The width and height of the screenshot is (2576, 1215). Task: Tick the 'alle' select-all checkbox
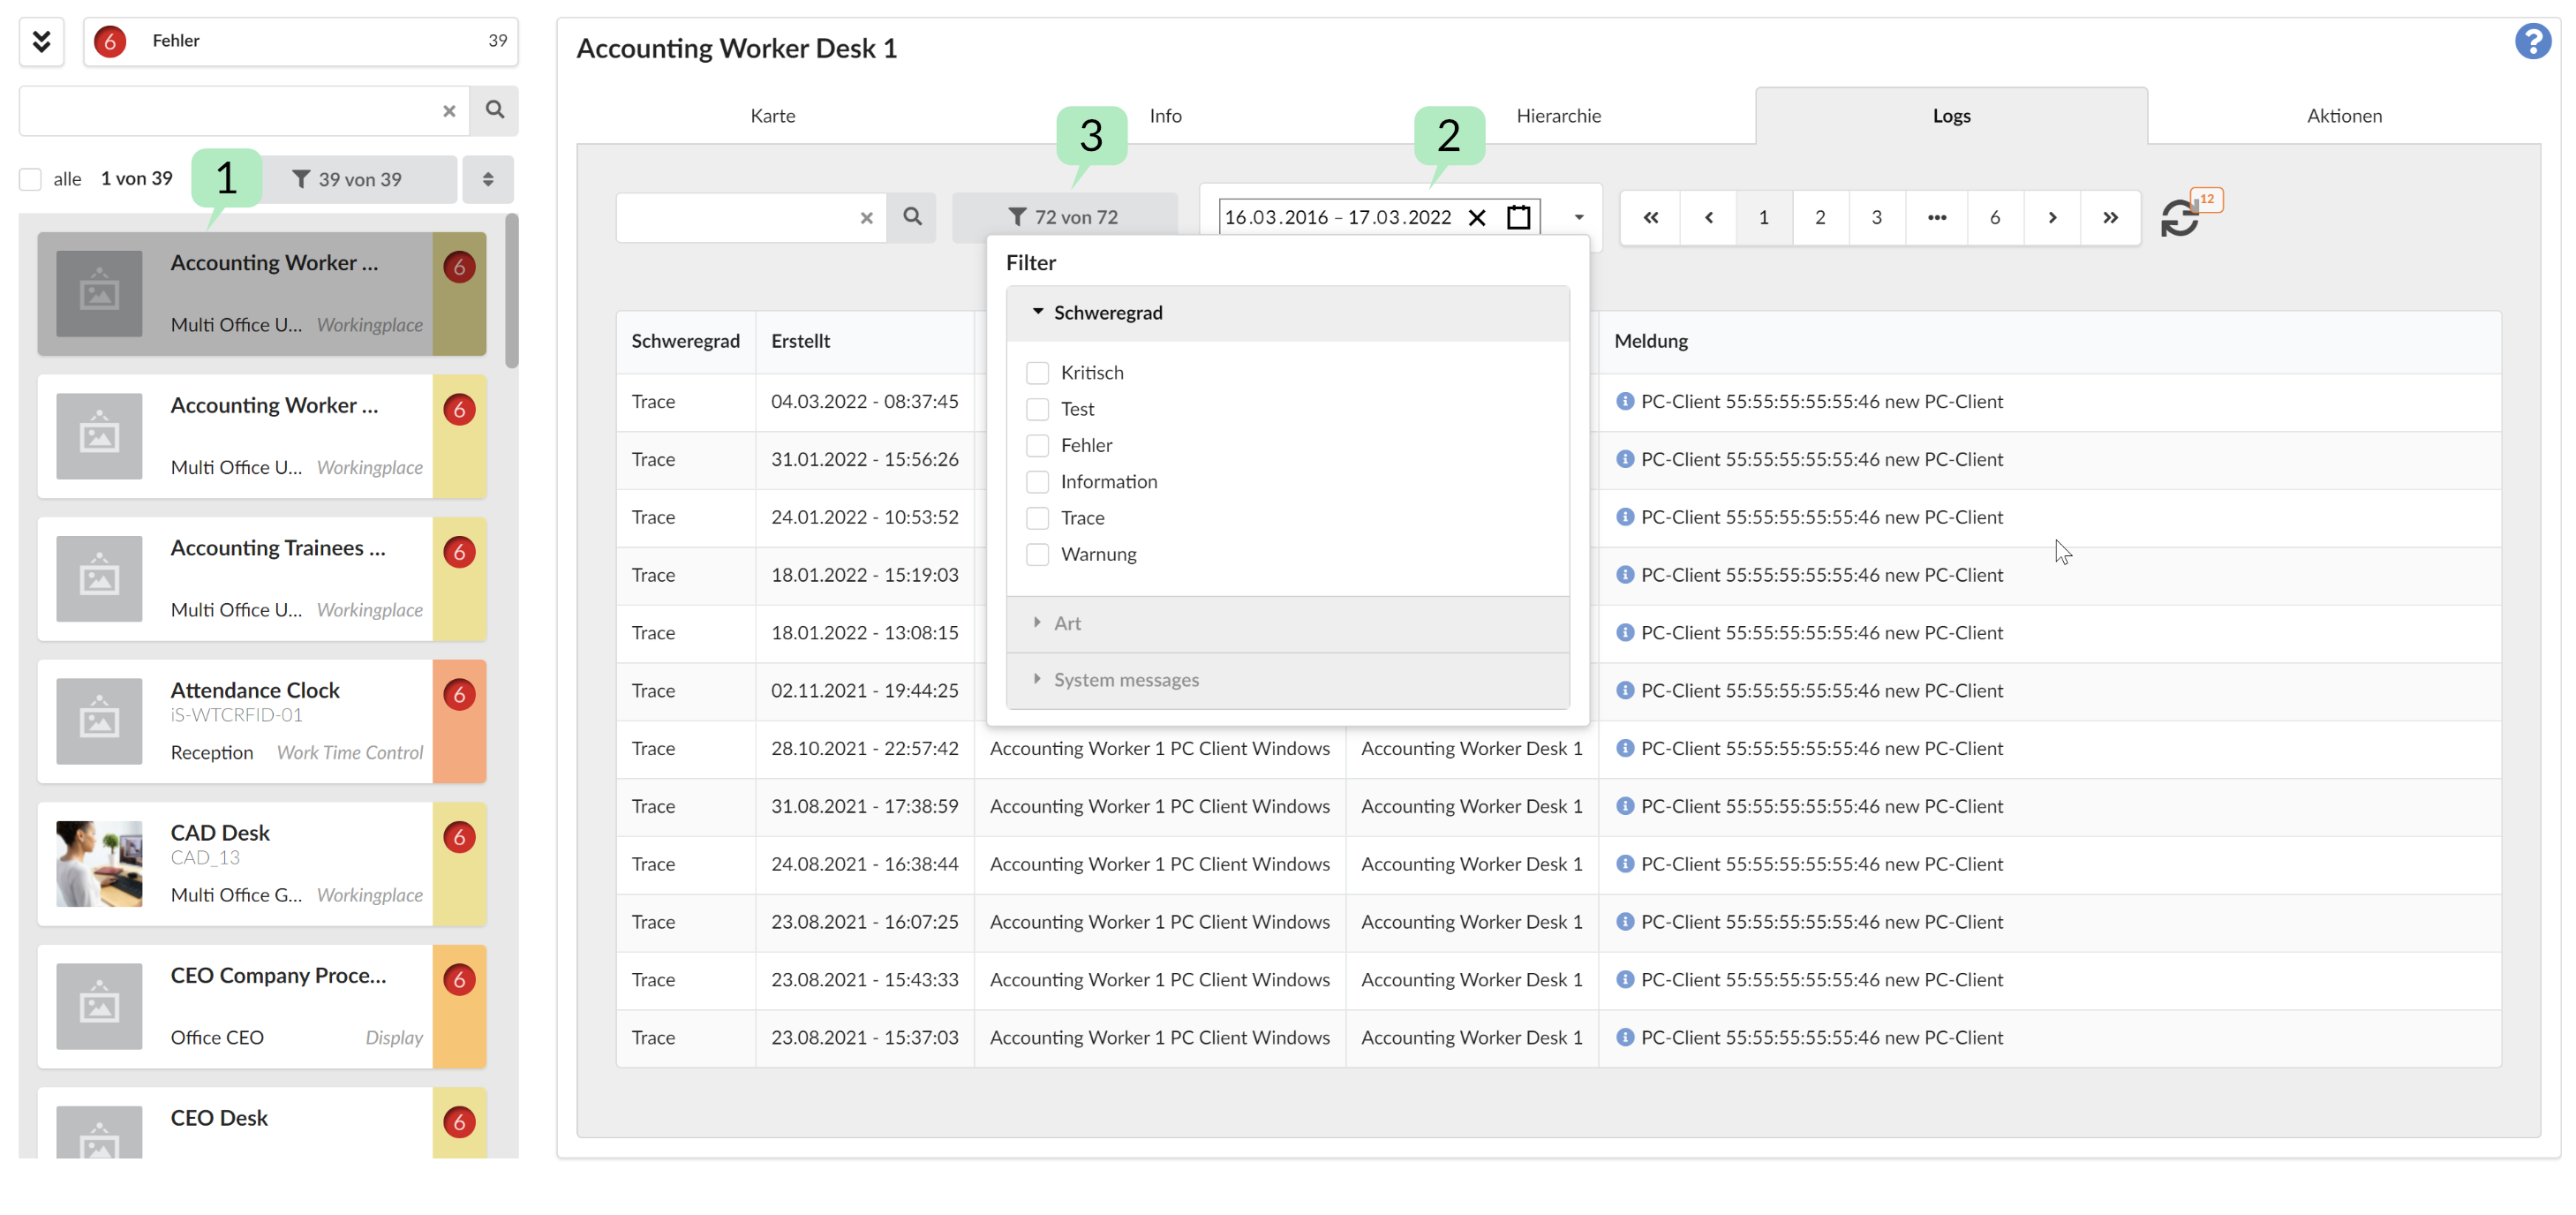point(30,179)
